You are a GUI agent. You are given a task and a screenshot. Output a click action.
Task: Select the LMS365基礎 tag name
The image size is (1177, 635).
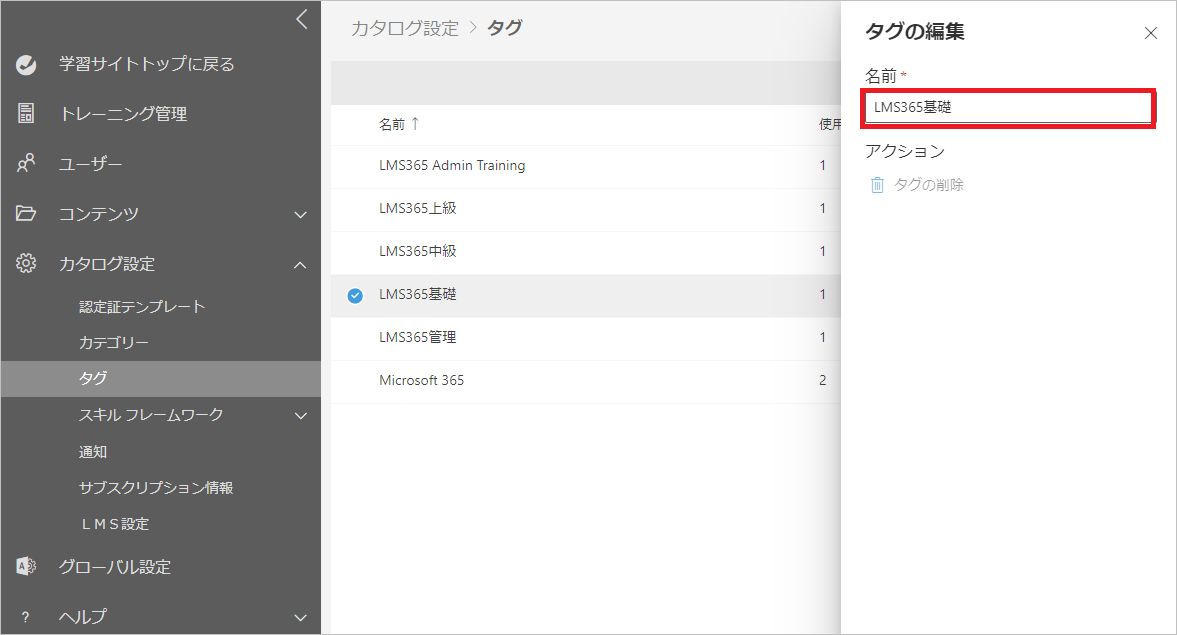[417, 294]
